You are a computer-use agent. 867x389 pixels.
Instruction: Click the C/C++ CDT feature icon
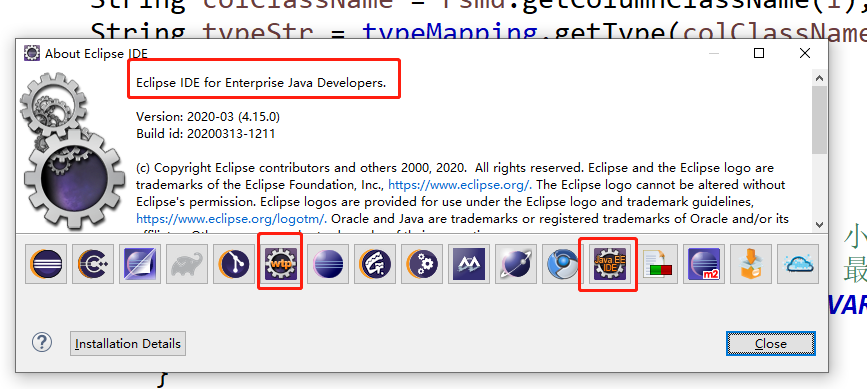[93, 264]
